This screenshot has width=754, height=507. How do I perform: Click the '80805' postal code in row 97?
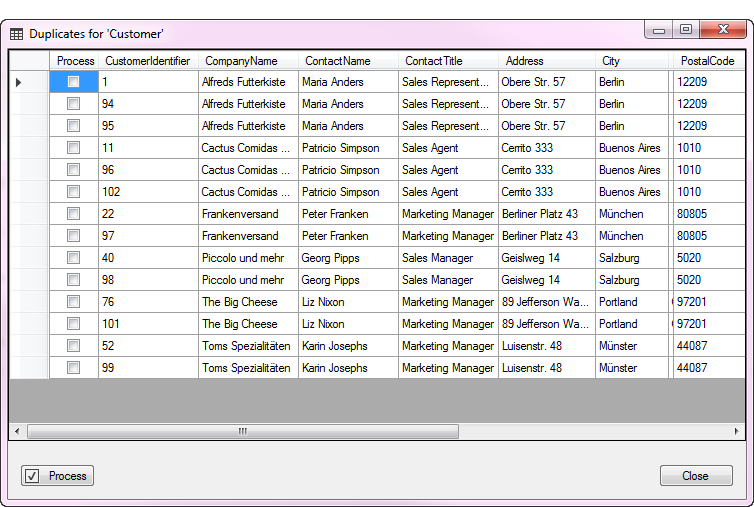pyautogui.click(x=709, y=236)
